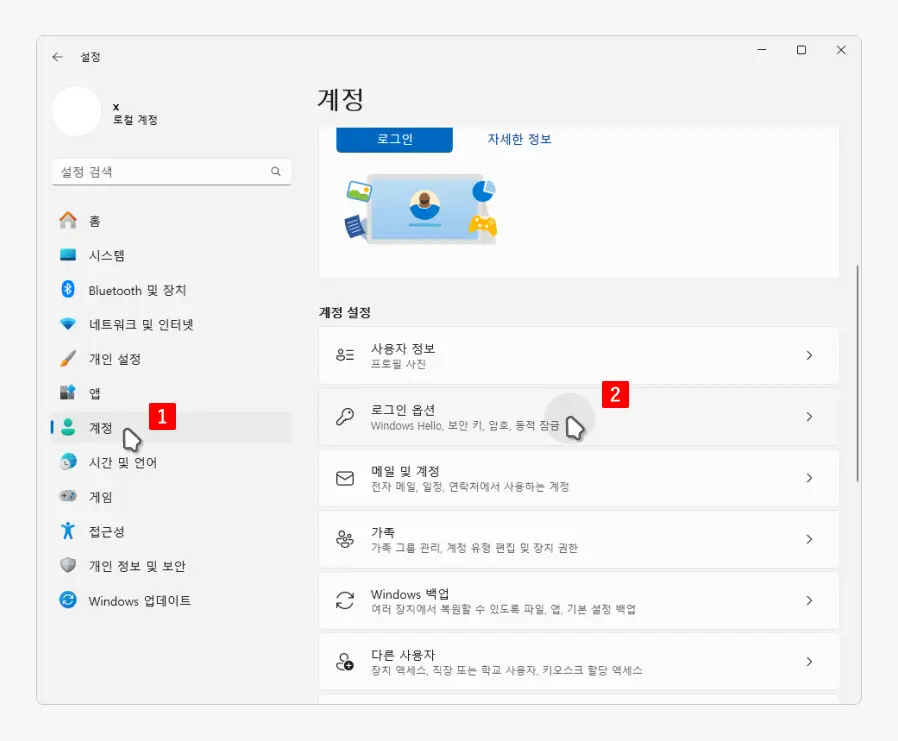
Task: Select 개인 설정 category
Action: (x=171, y=358)
